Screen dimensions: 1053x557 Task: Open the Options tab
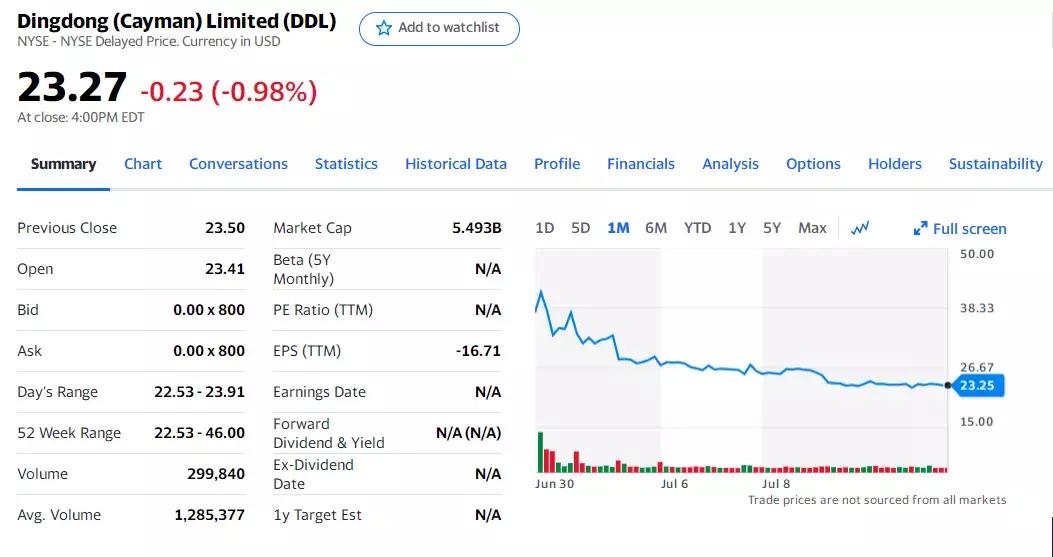(x=813, y=164)
